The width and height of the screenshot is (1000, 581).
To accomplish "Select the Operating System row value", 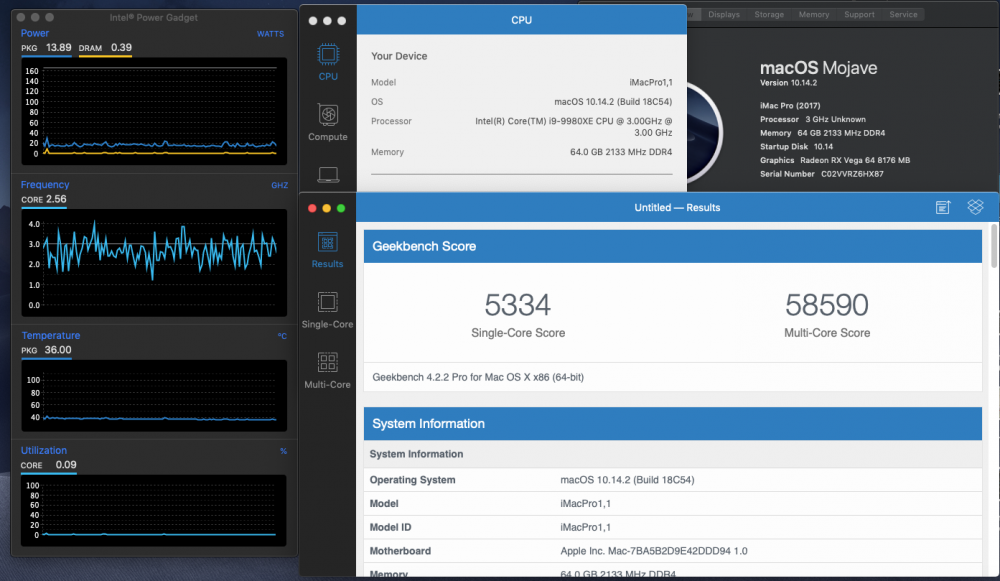I will [627, 480].
